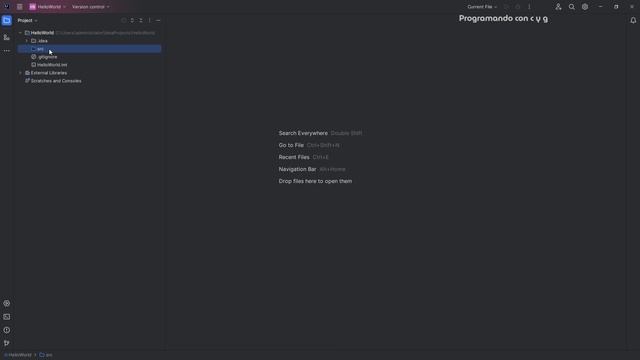This screenshot has width=640, height=360.
Task: Click src in bottom breadcrumb
Action: click(x=46, y=355)
